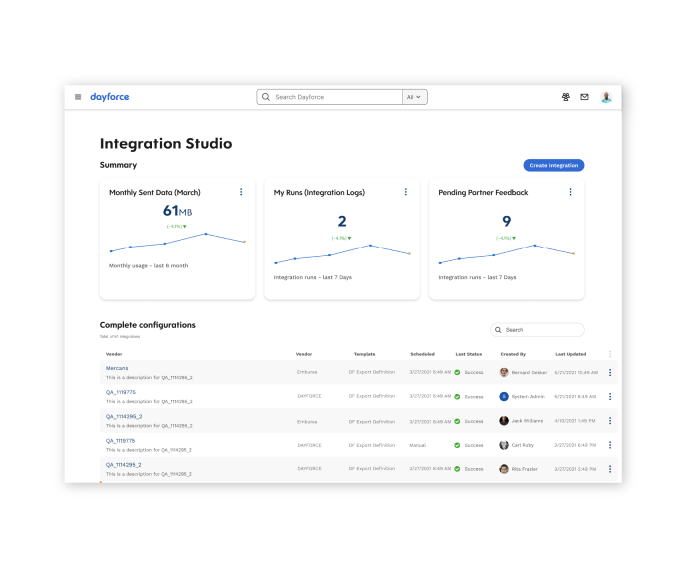Click the Create Integration button
Viewport: 688px width, 568px height.
click(x=554, y=165)
